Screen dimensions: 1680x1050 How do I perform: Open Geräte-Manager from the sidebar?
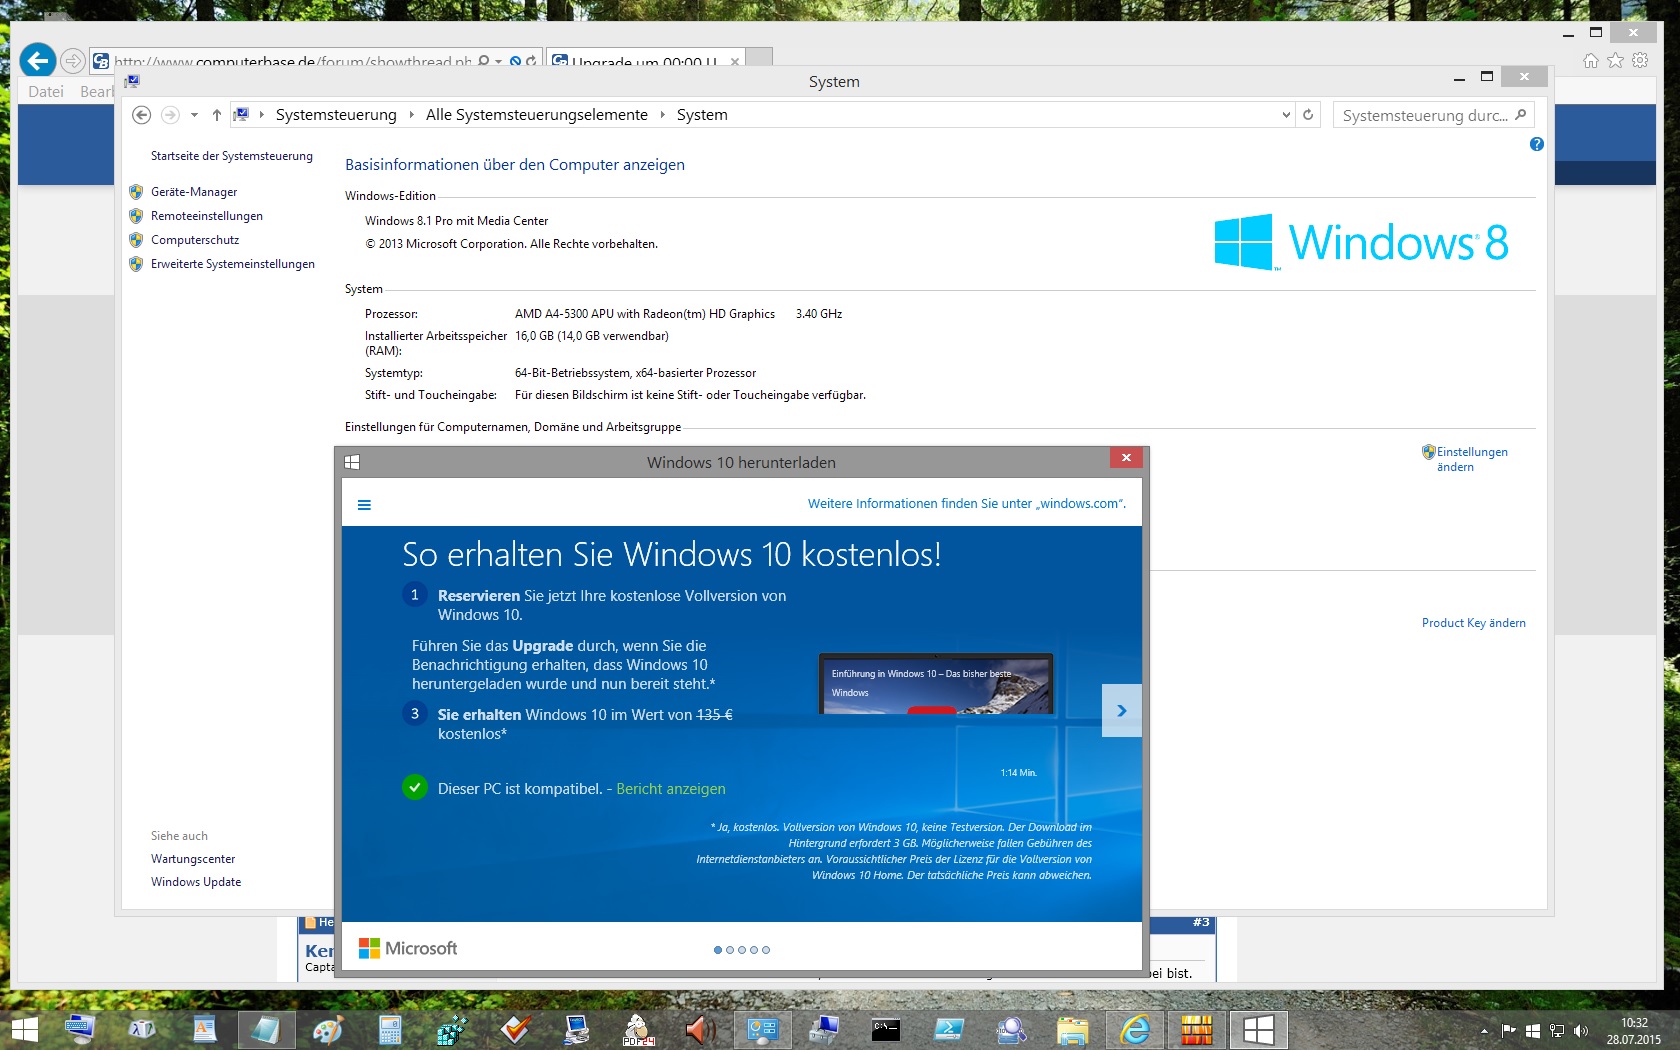point(194,192)
